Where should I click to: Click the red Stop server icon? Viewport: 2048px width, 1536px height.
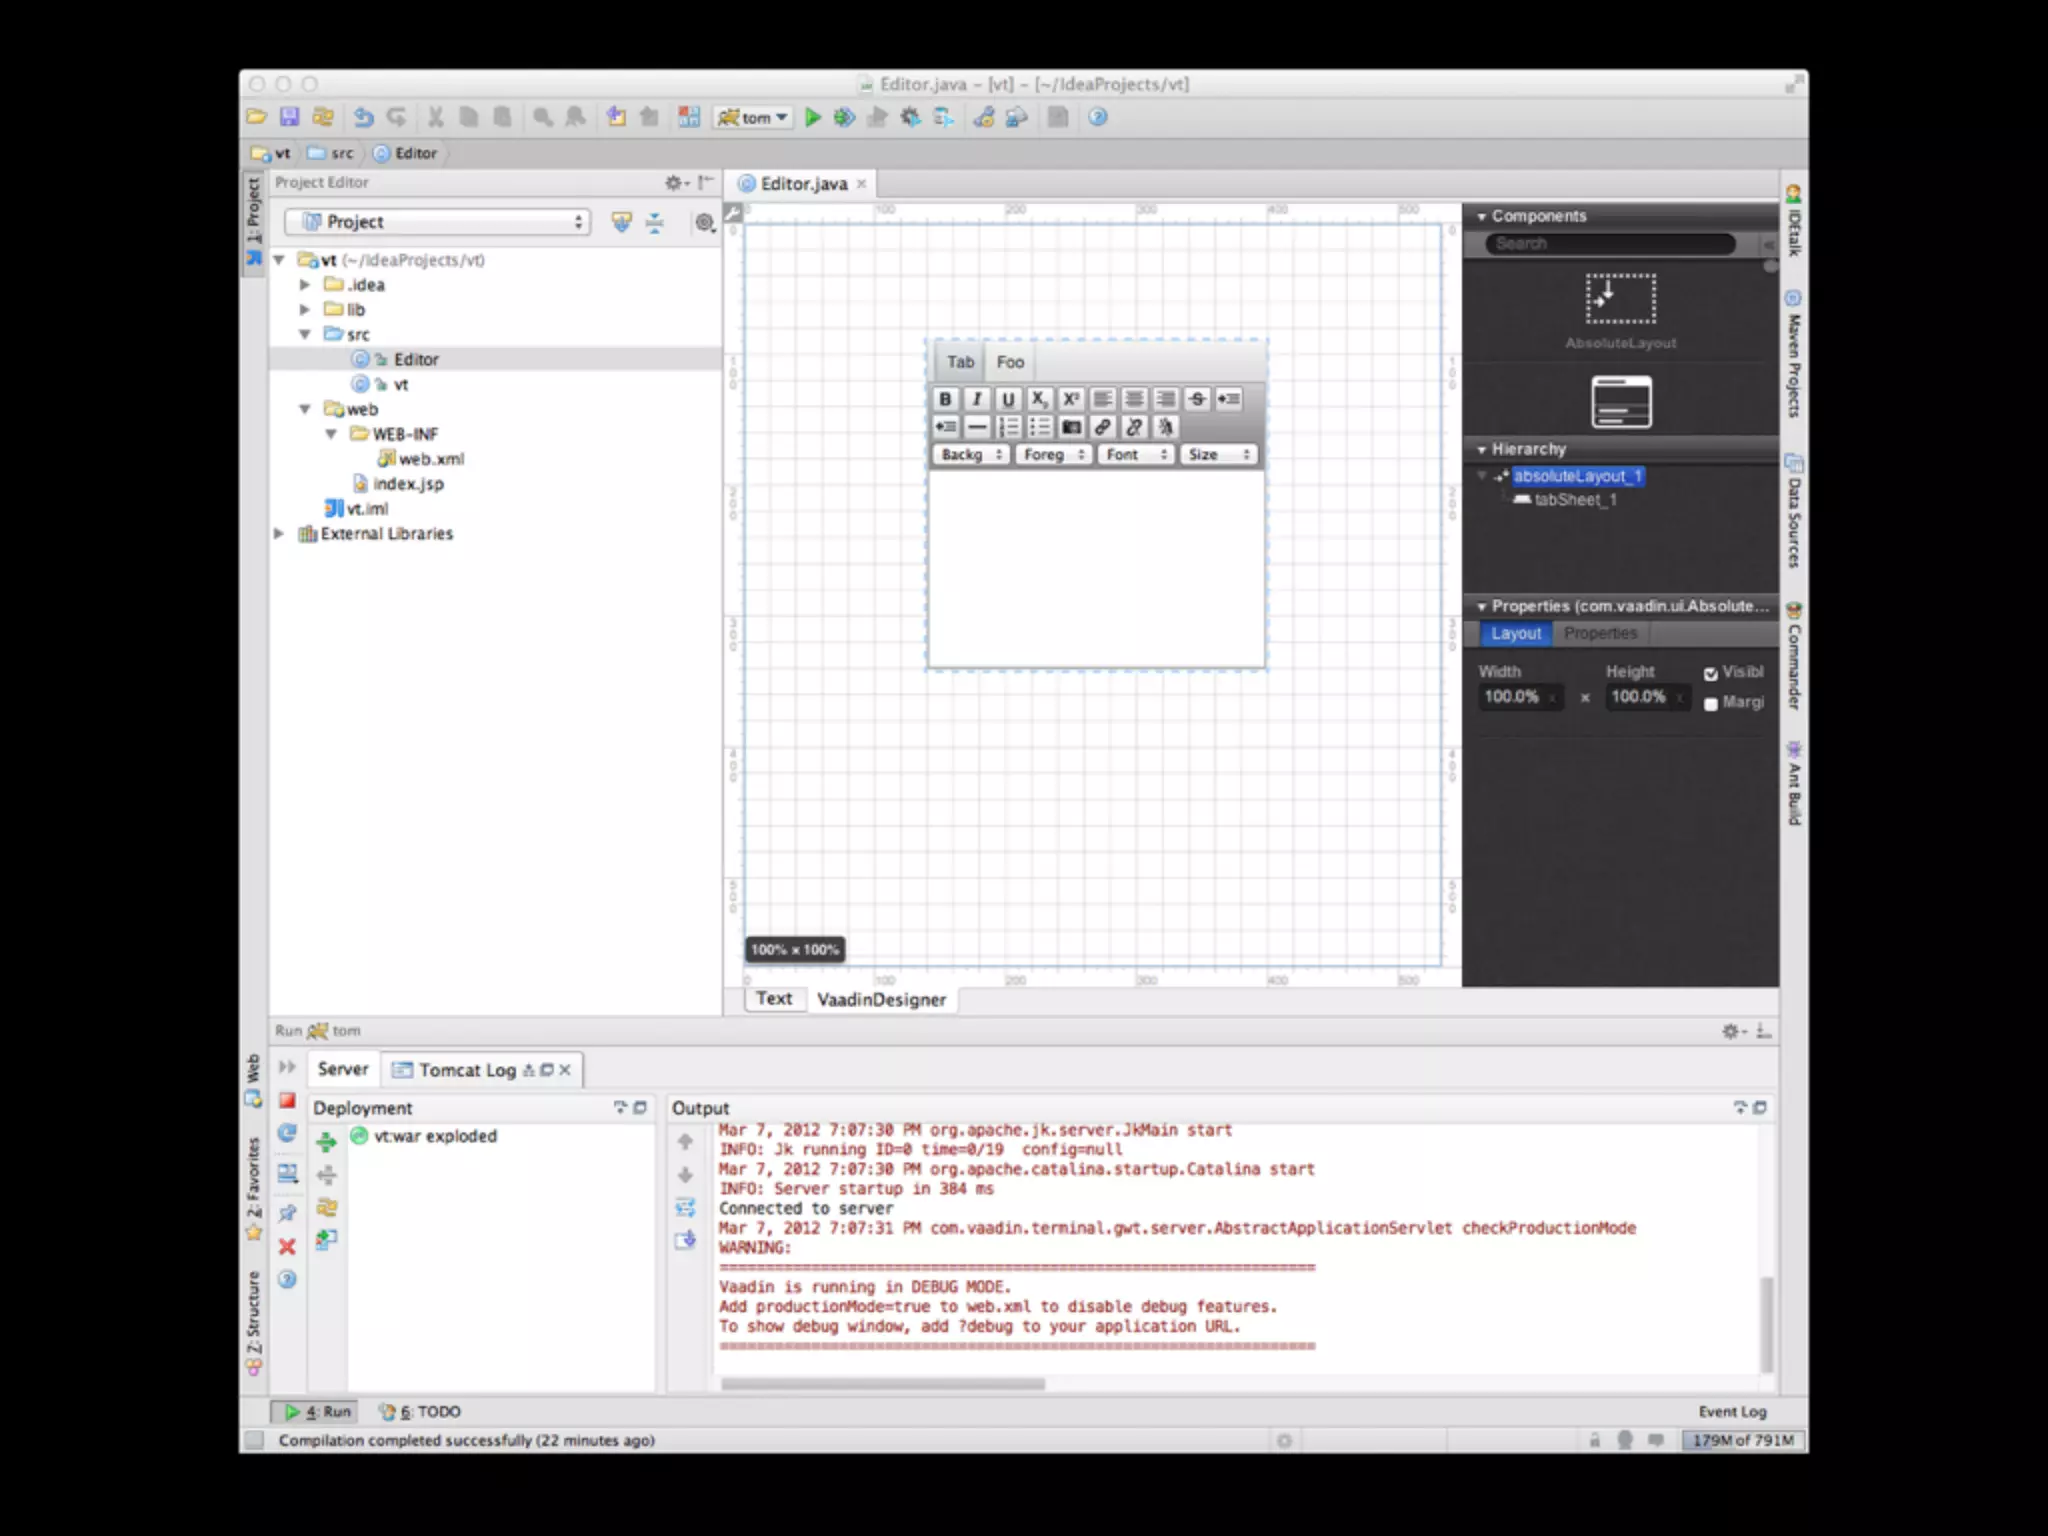click(287, 1101)
